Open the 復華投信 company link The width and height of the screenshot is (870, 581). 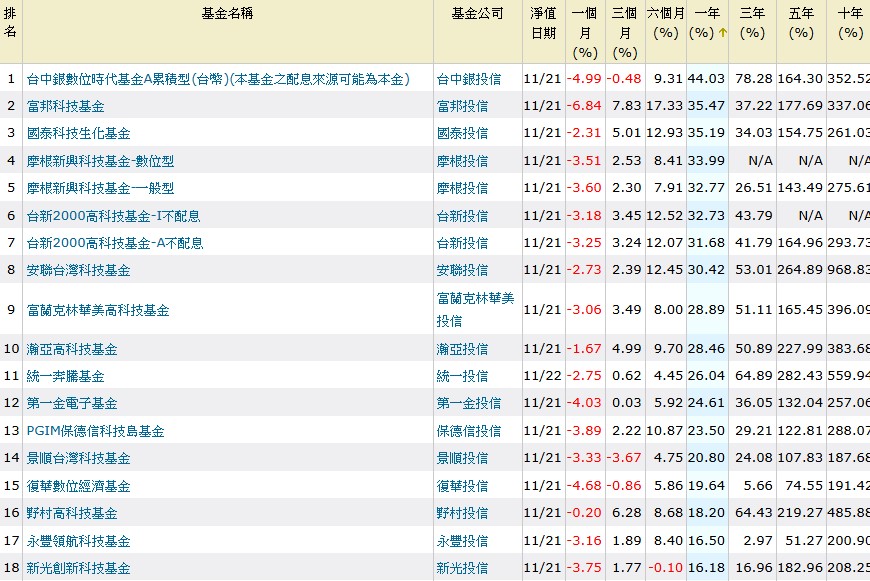462,486
